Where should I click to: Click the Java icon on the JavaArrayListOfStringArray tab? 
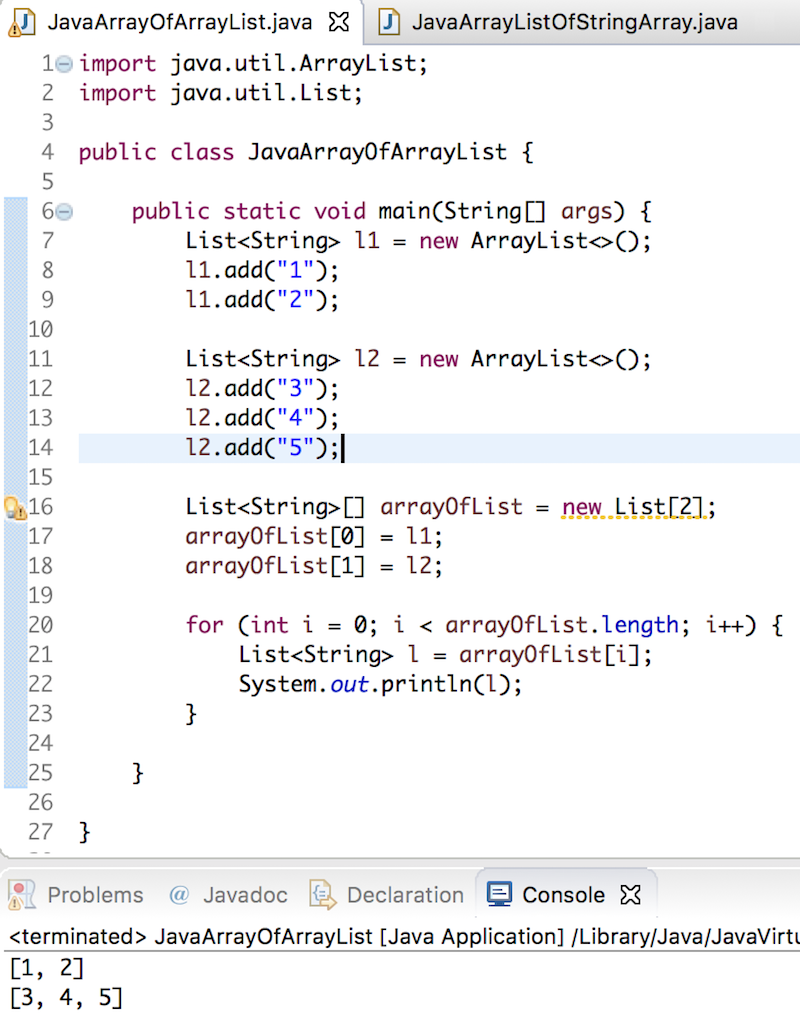click(x=388, y=21)
